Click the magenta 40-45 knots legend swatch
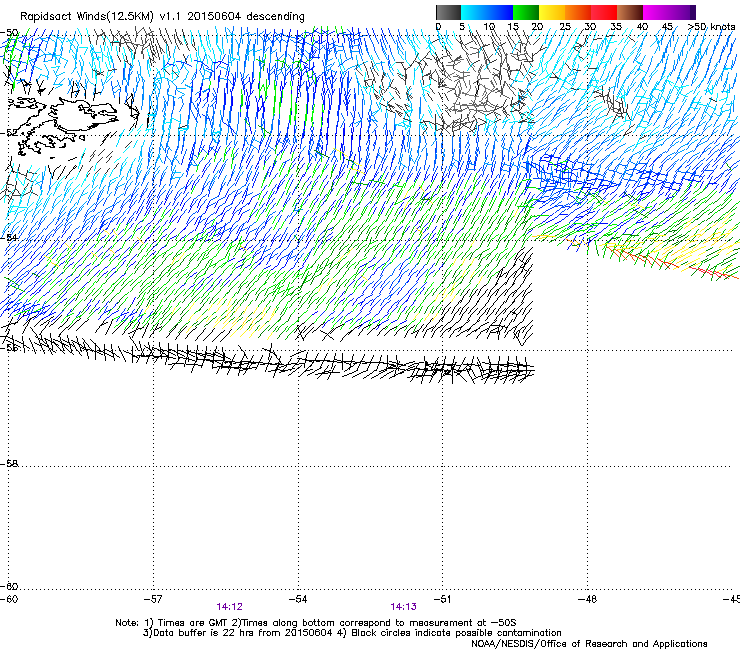 pyautogui.click(x=656, y=12)
